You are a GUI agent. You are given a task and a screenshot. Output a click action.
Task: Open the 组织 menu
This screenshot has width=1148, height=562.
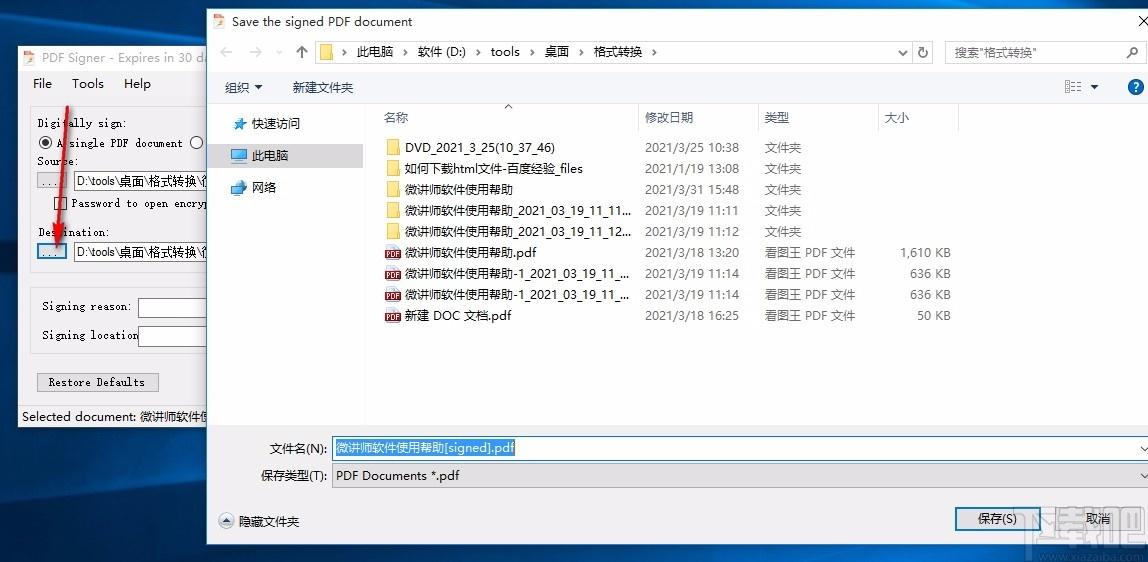243,88
